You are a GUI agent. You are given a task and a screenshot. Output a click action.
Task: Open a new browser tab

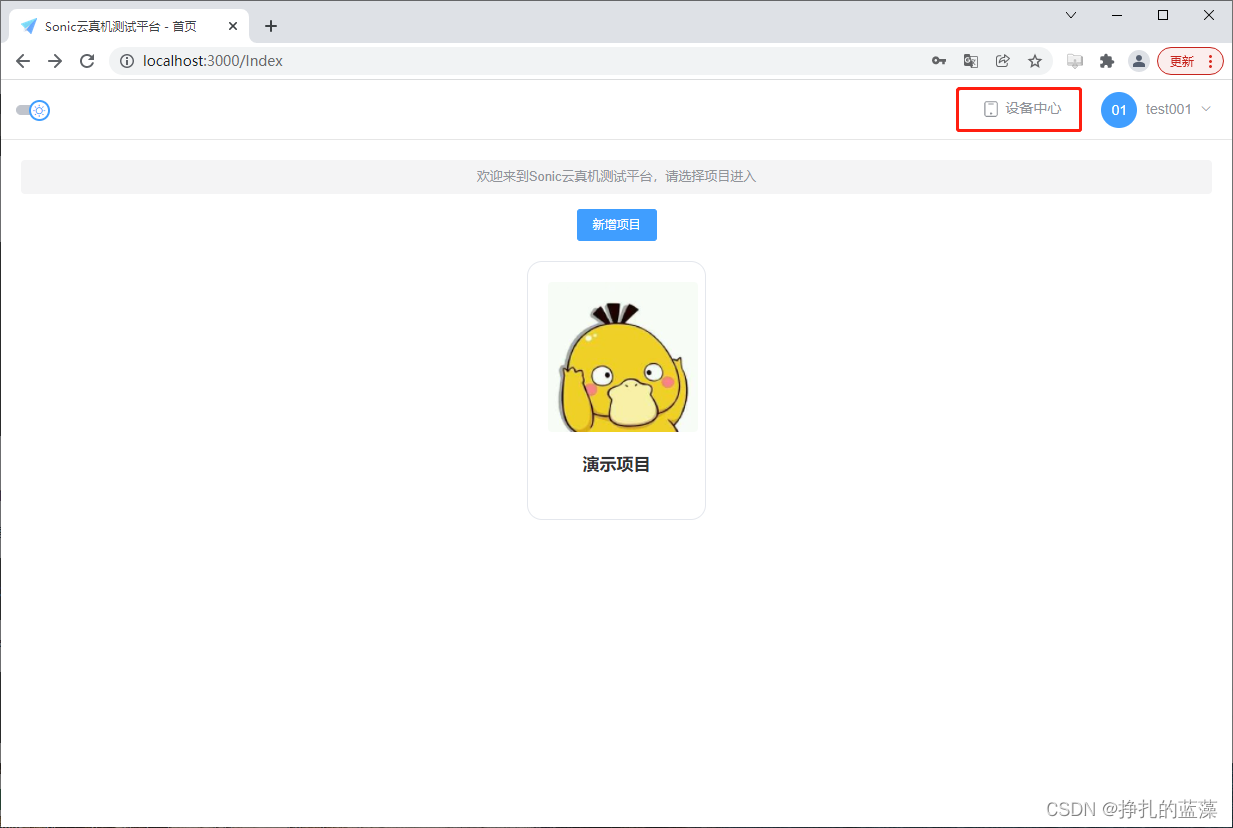[270, 26]
